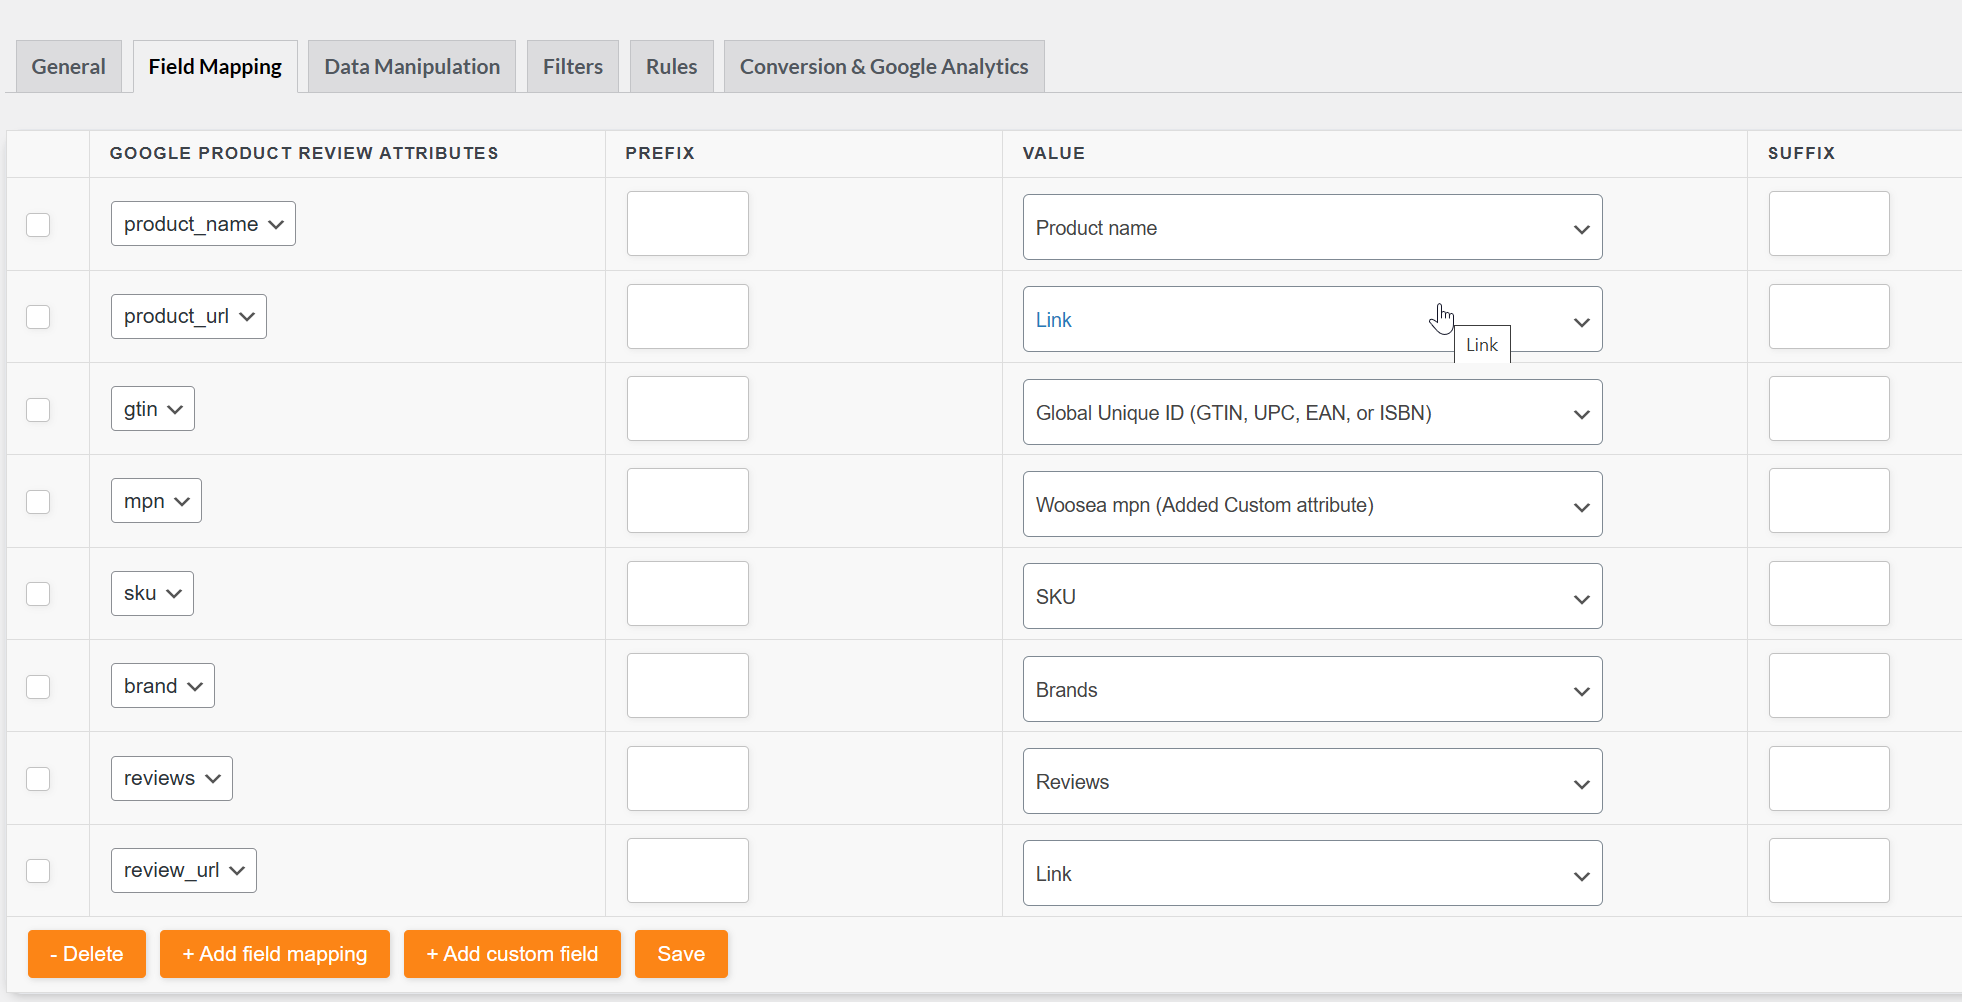Open the Woosea mpn value dropdown

1312,505
